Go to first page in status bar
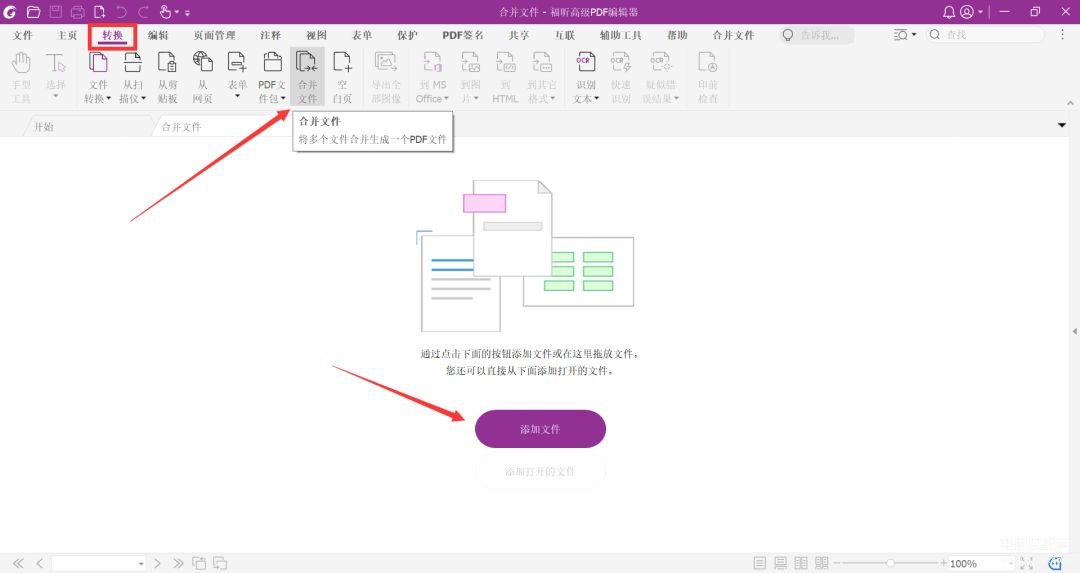The width and height of the screenshot is (1080, 573). (x=18, y=563)
